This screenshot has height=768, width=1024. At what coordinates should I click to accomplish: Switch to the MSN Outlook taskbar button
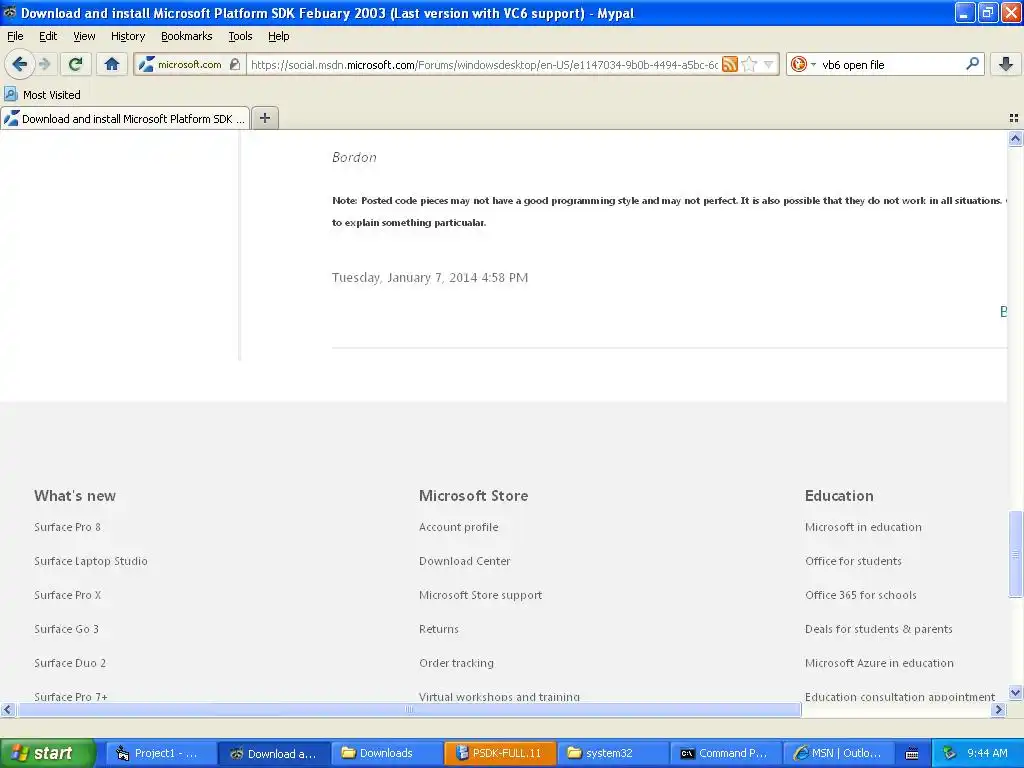[838, 753]
